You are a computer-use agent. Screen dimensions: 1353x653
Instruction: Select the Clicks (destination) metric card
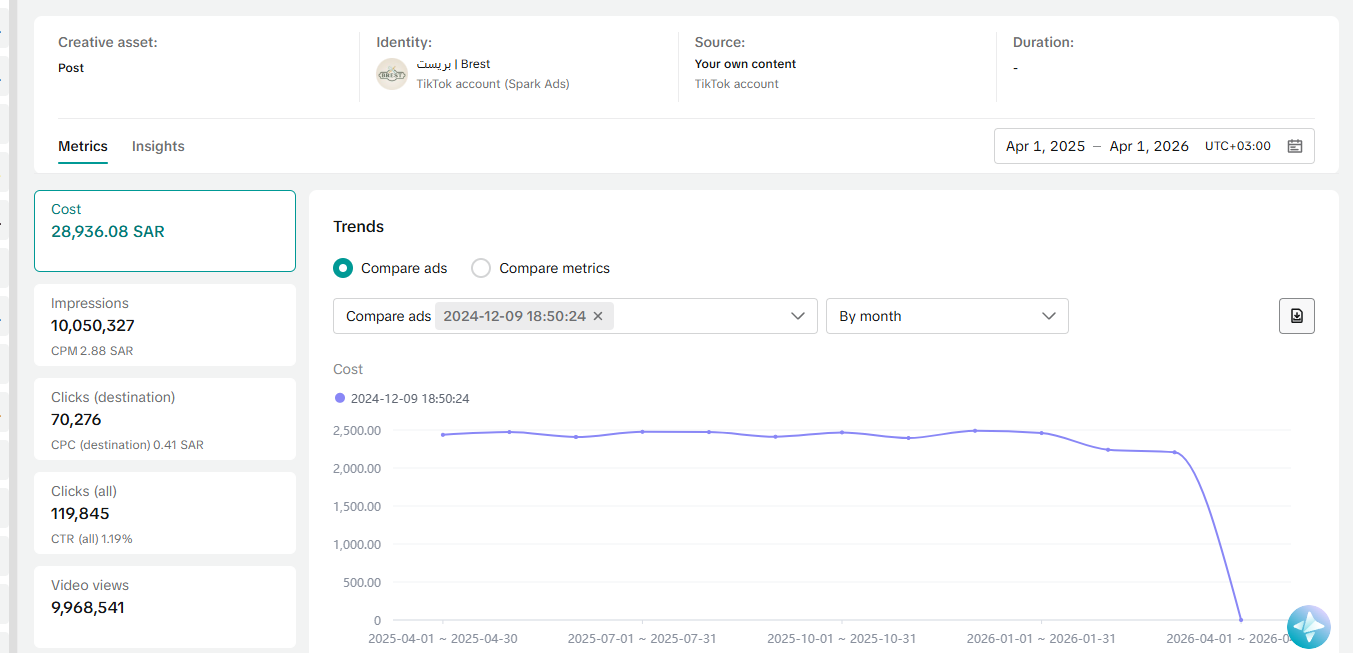[165, 419]
